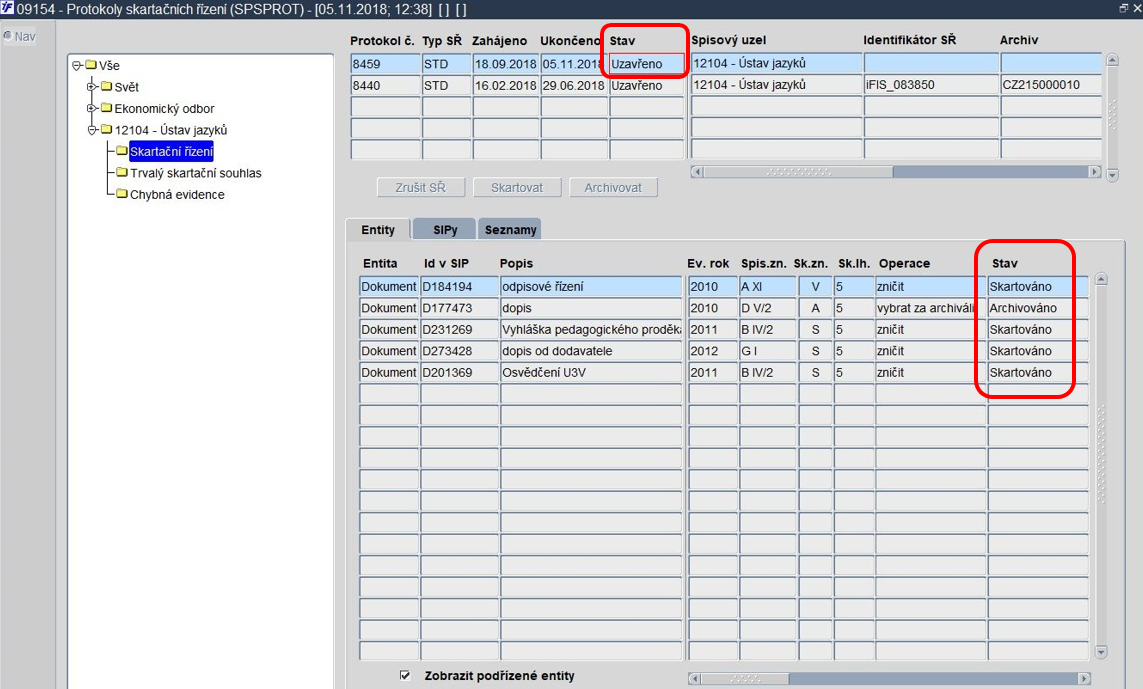1143x689 pixels.
Task: Click the Zrušit SŘ button
Action: pos(421,187)
